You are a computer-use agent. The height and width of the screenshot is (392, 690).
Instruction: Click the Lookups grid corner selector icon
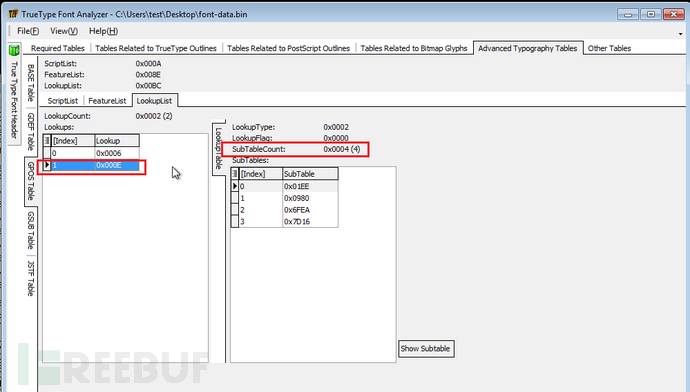[47, 141]
